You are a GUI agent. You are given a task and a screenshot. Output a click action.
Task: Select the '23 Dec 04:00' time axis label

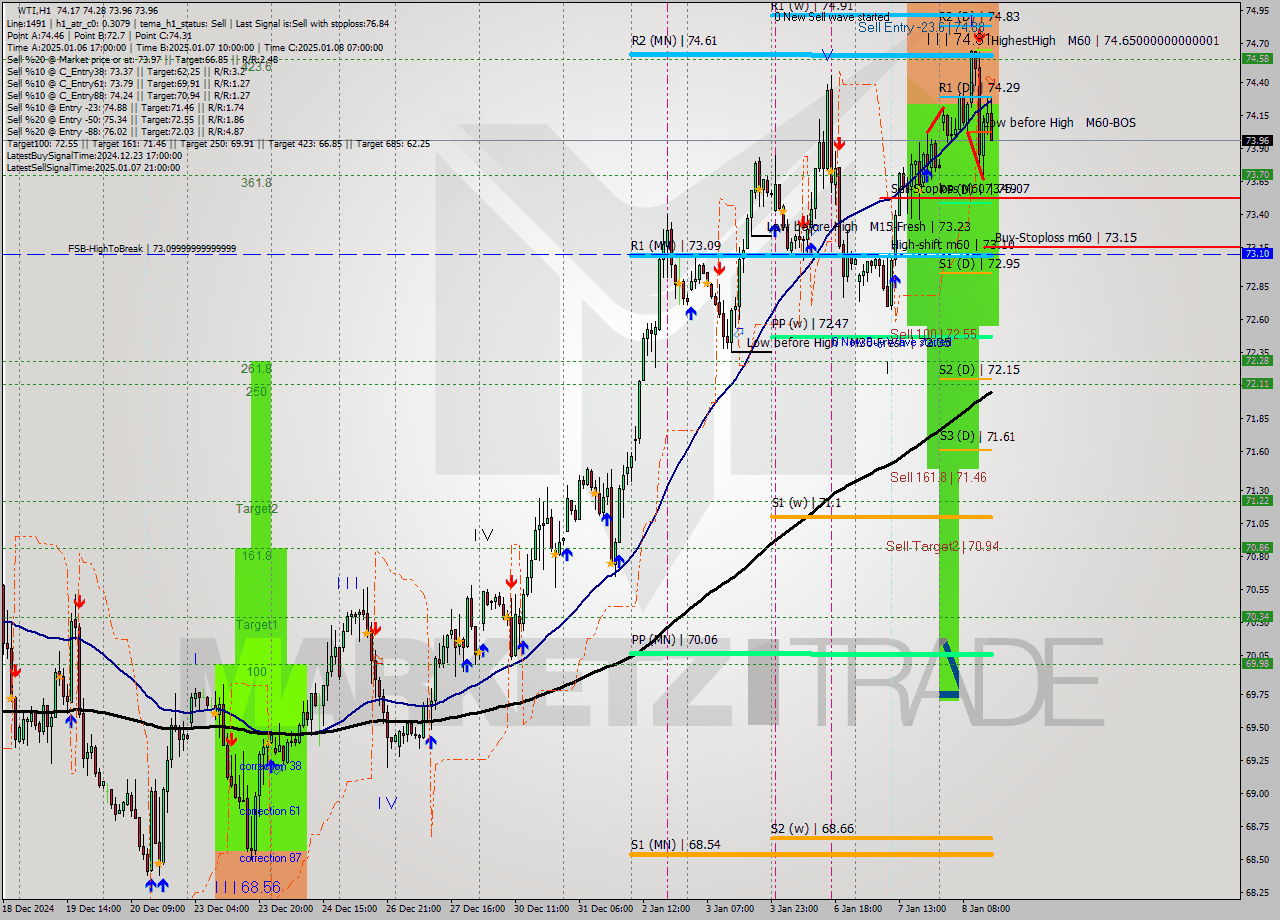coord(222,909)
